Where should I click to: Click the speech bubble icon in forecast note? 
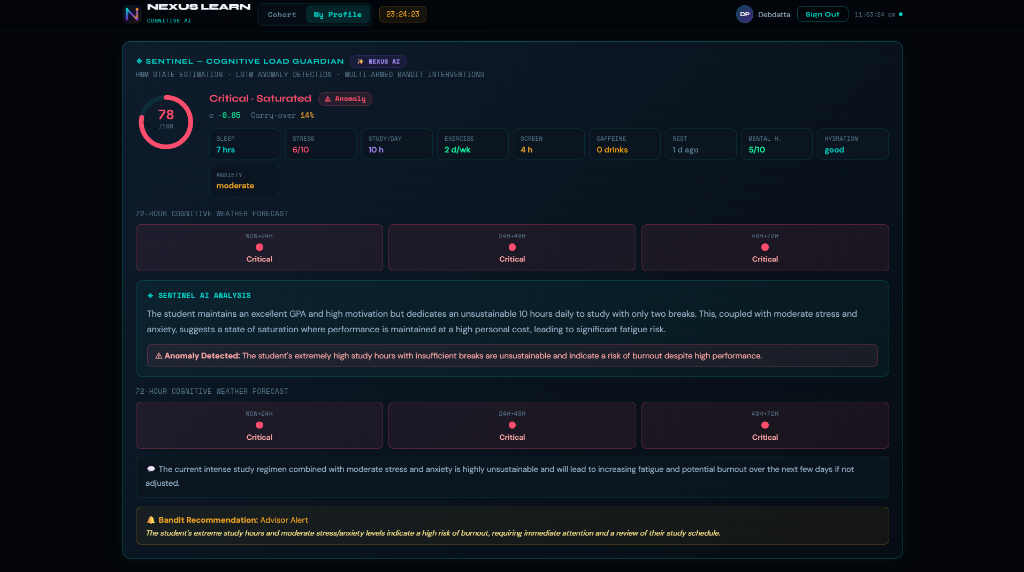tap(151, 469)
